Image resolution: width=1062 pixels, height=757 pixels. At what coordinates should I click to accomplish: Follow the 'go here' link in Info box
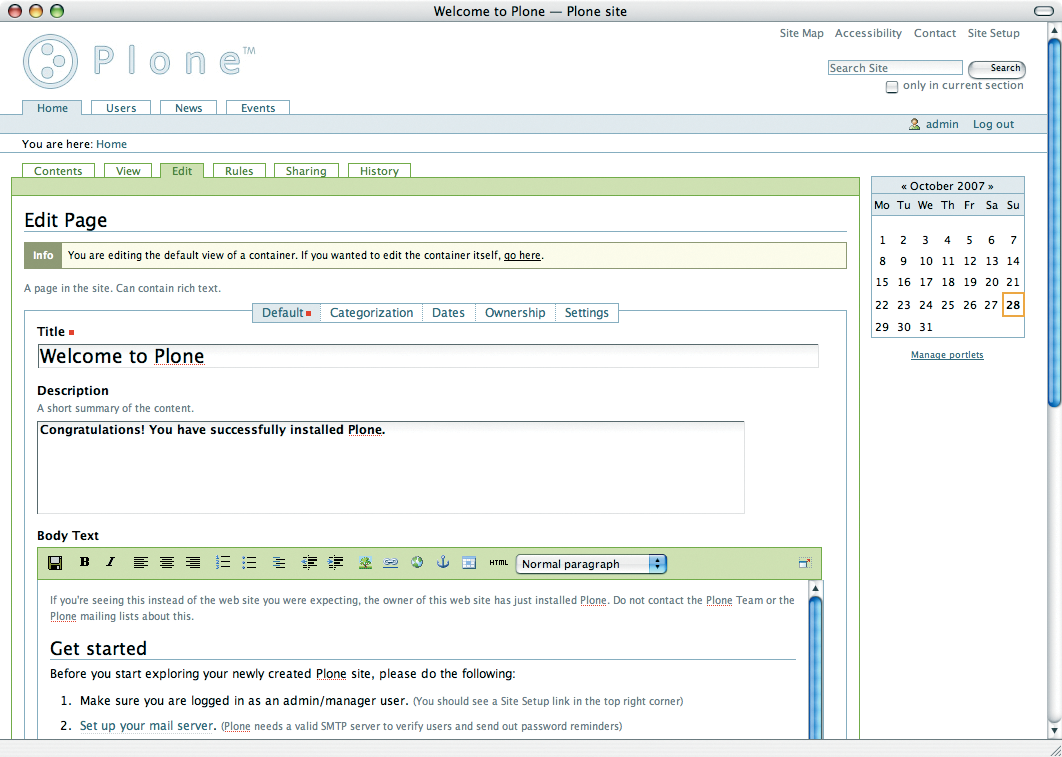point(522,255)
